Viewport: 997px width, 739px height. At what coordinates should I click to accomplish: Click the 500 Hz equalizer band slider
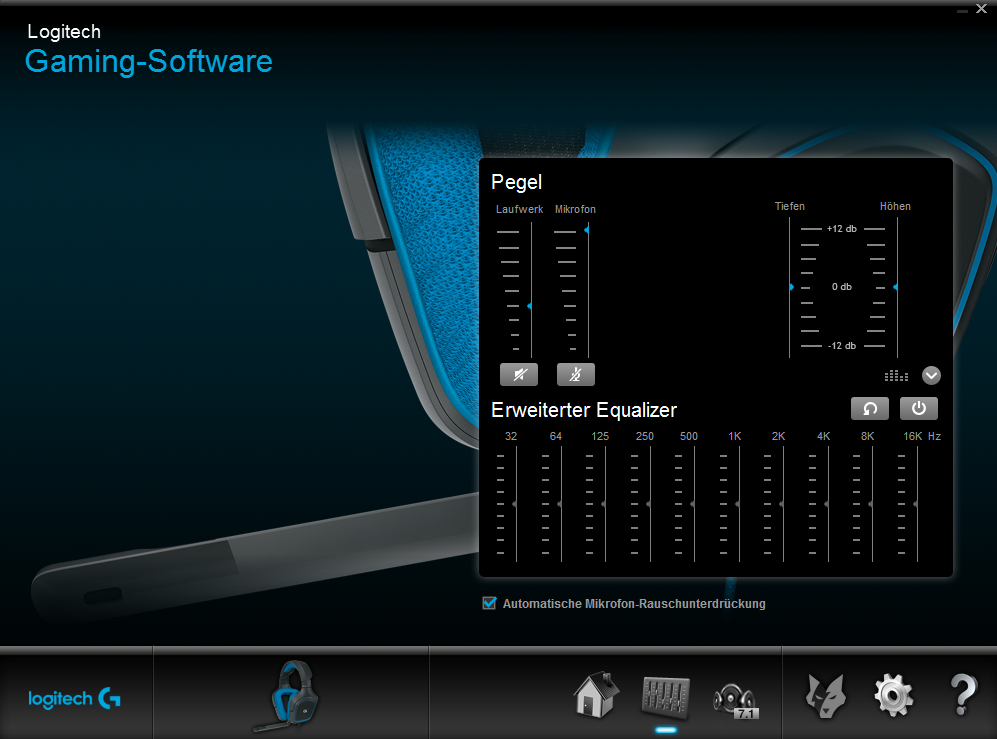[x=694, y=504]
